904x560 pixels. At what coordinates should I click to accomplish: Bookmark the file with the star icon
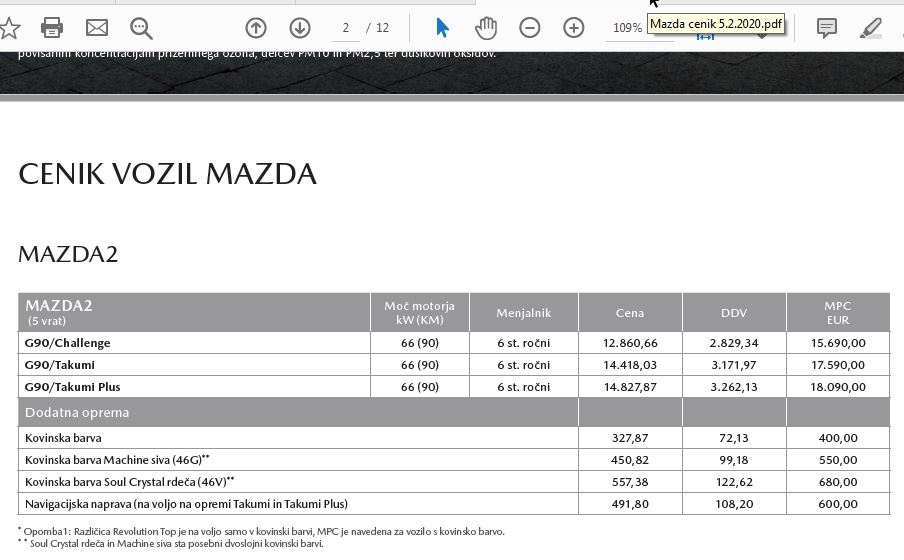[9, 28]
